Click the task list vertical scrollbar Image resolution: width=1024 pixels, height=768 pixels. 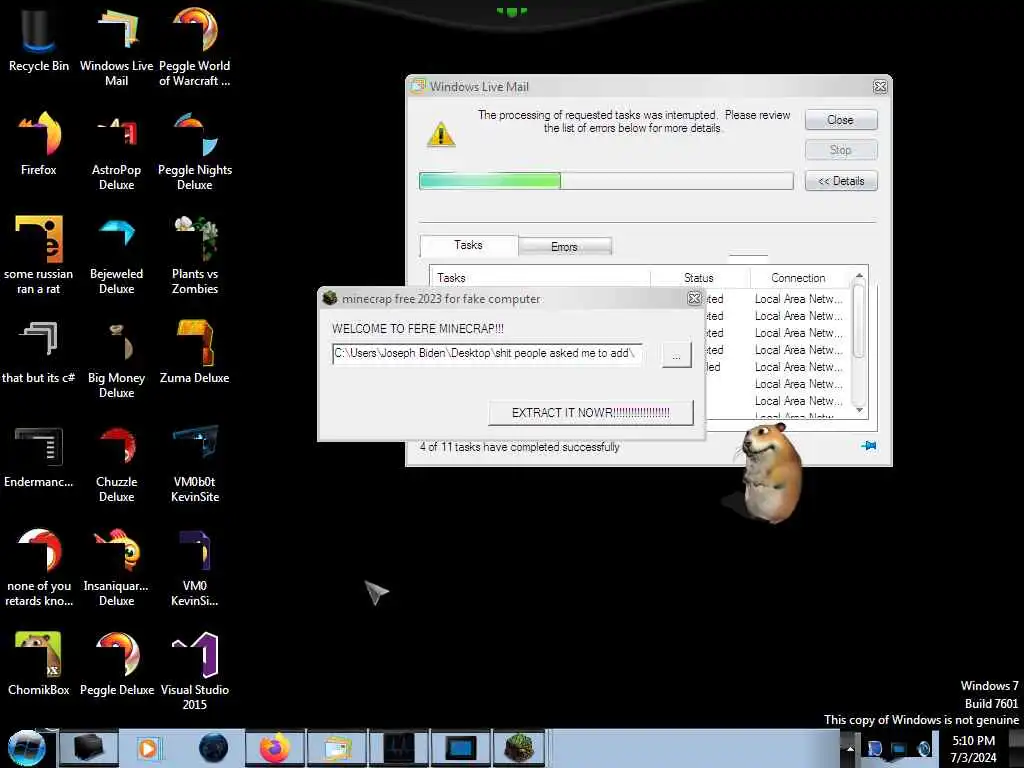click(859, 345)
